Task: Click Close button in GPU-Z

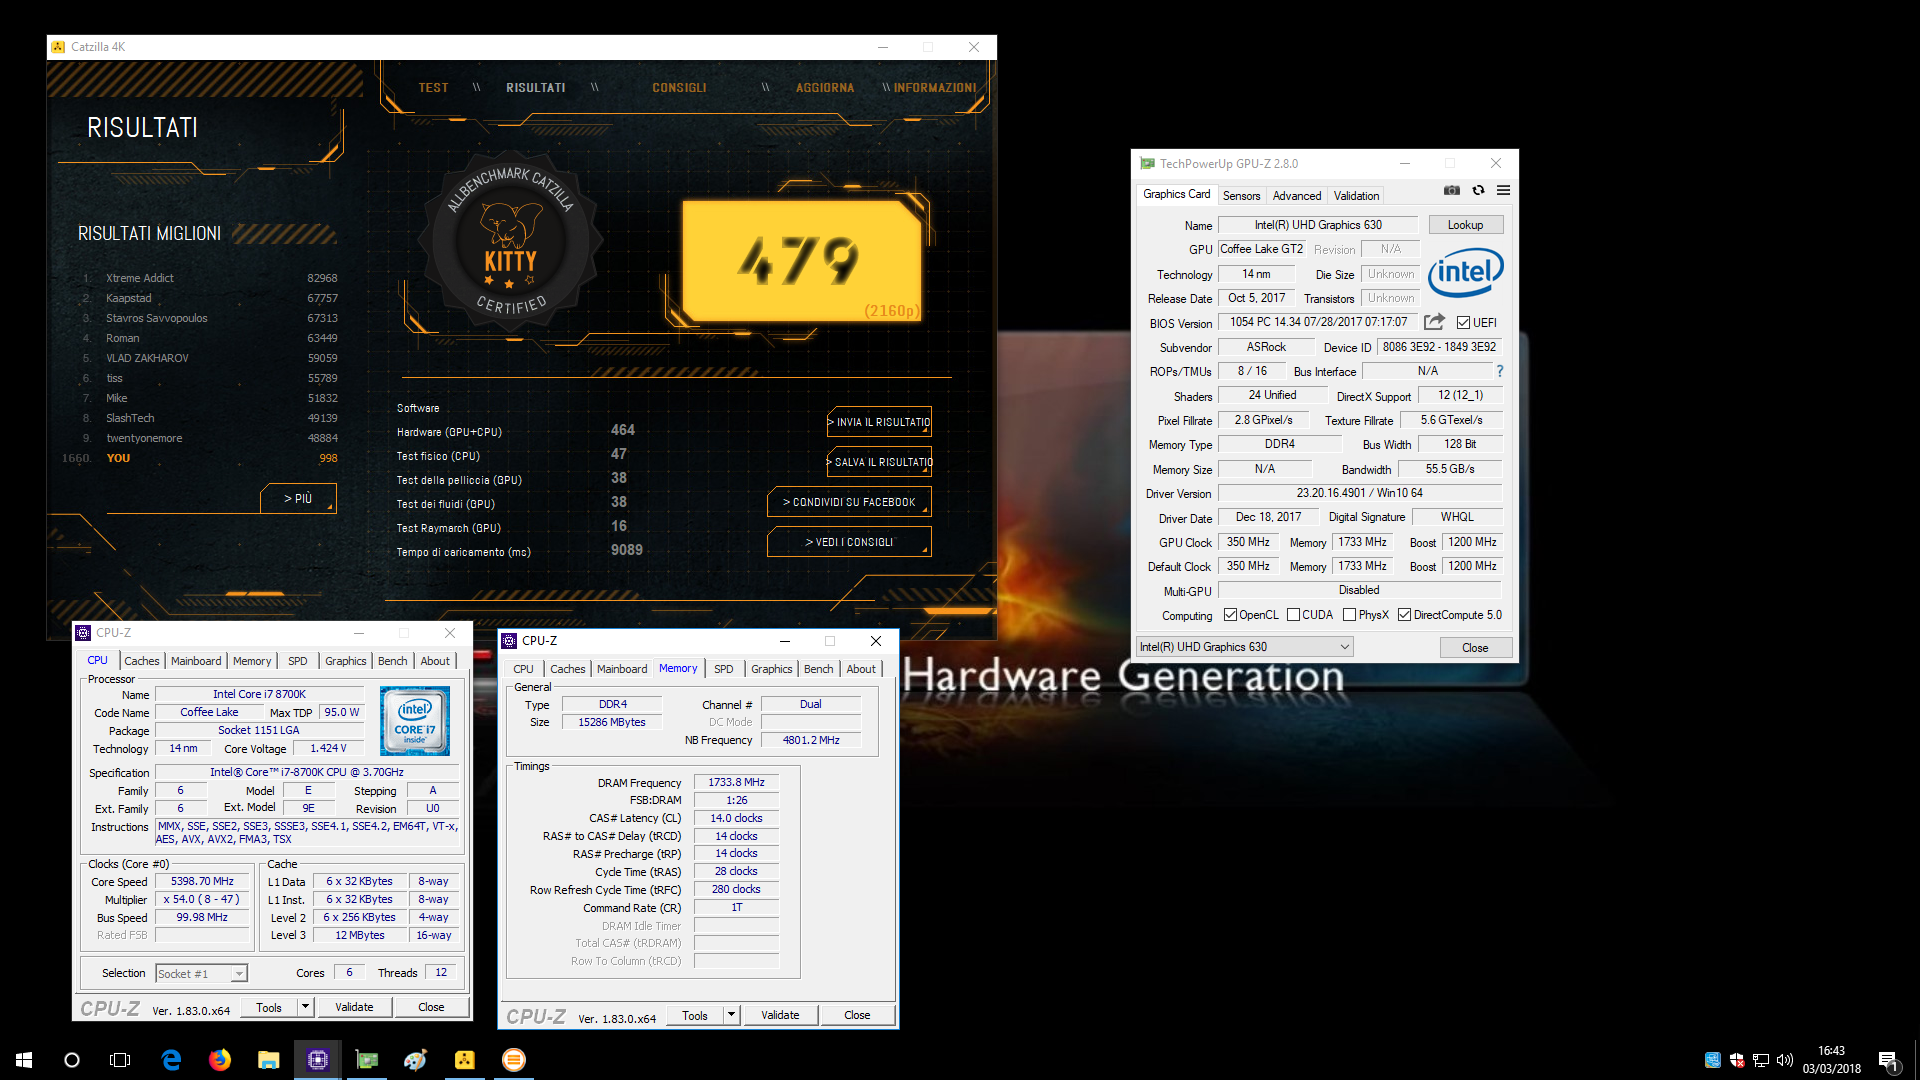Action: 1475,648
